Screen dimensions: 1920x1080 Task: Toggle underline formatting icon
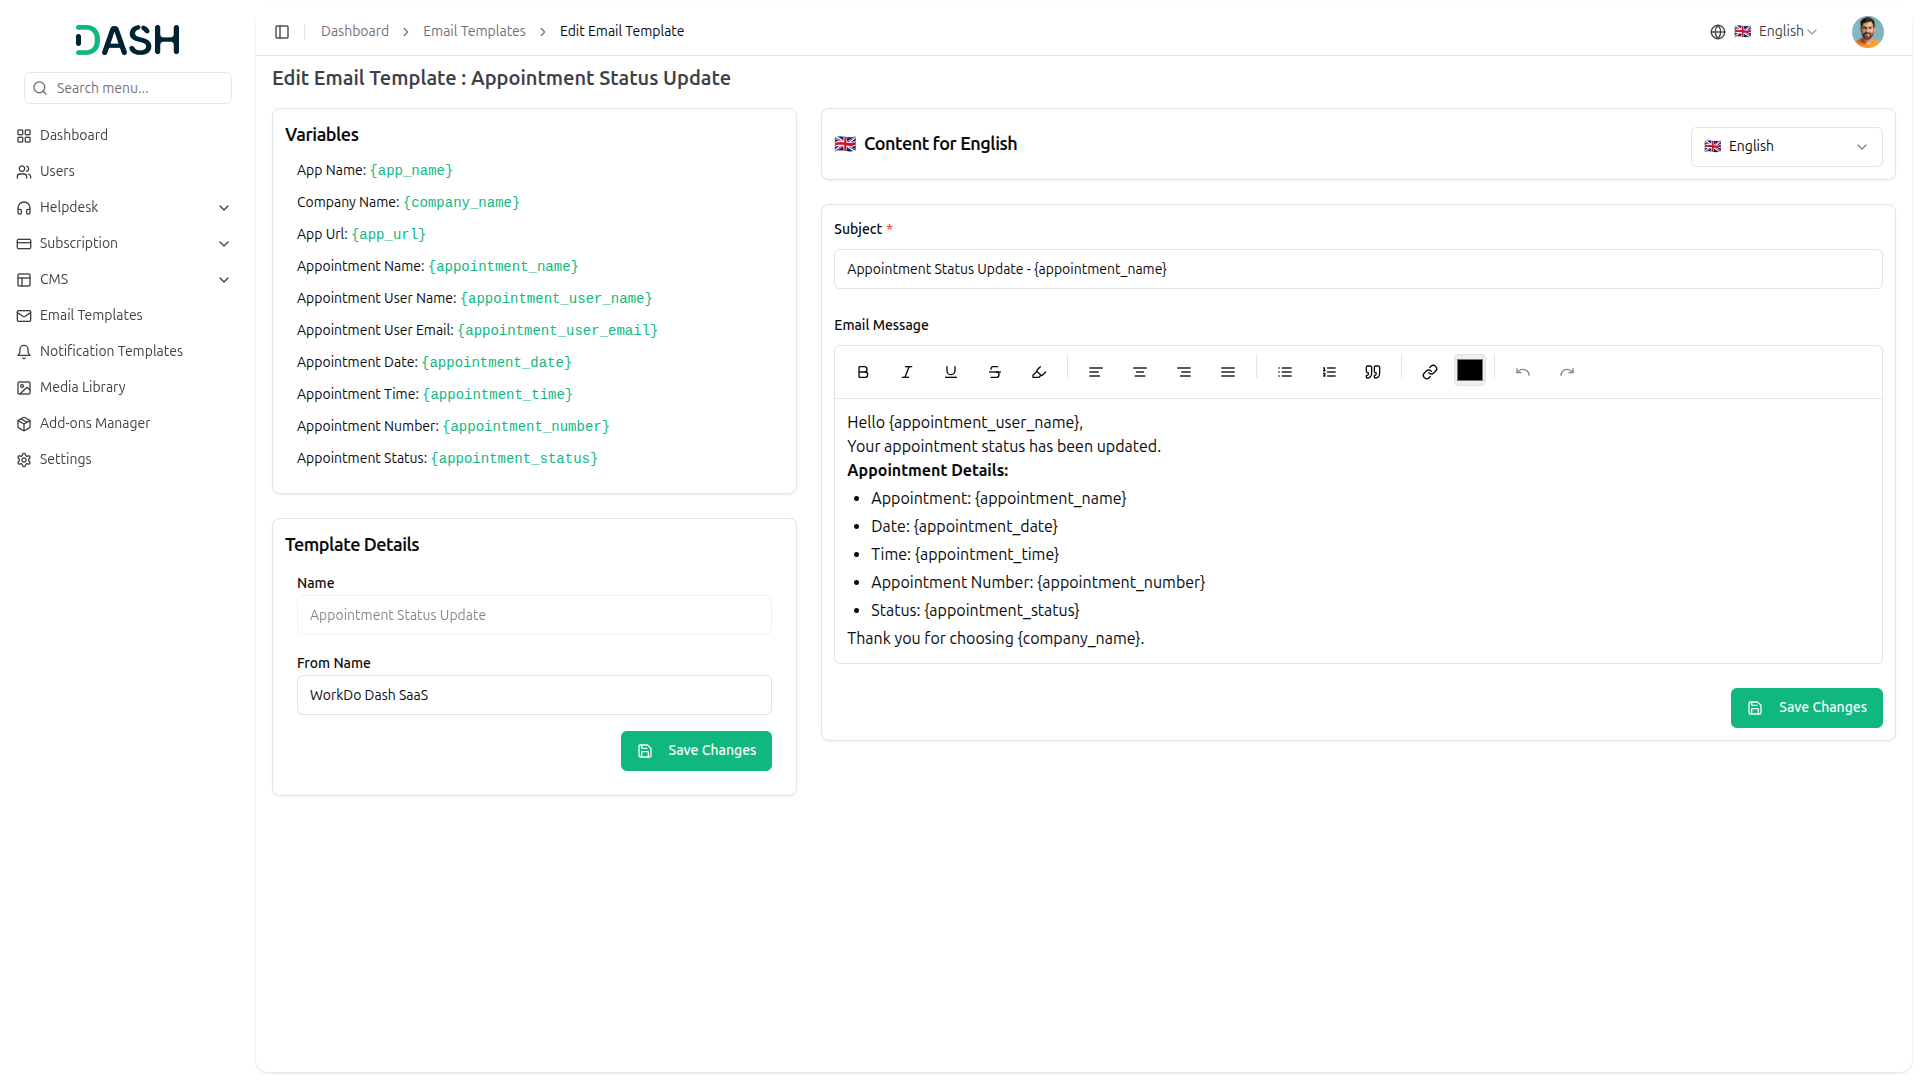951,372
